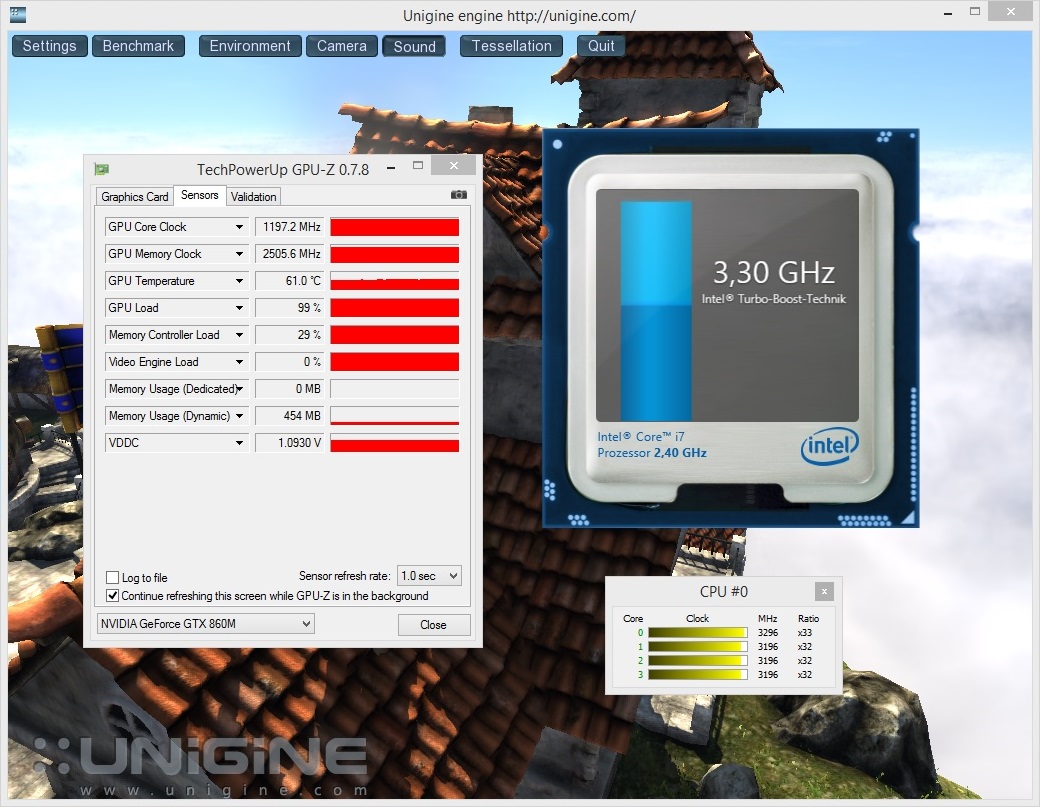
Task: Click the GPU-Z Close button
Action: coord(434,625)
